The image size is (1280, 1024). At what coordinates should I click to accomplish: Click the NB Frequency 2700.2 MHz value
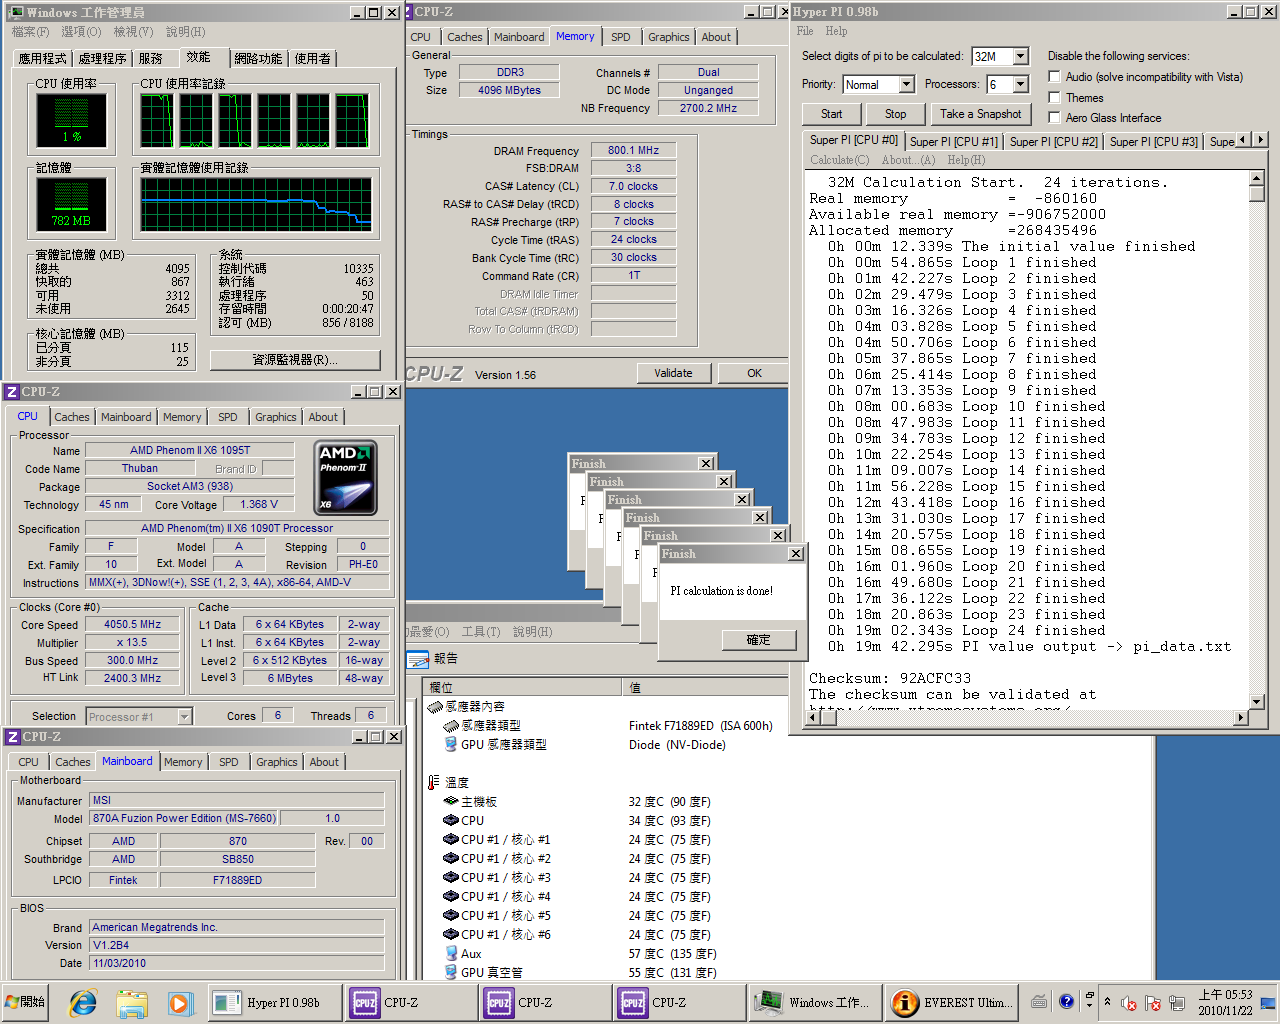click(708, 108)
